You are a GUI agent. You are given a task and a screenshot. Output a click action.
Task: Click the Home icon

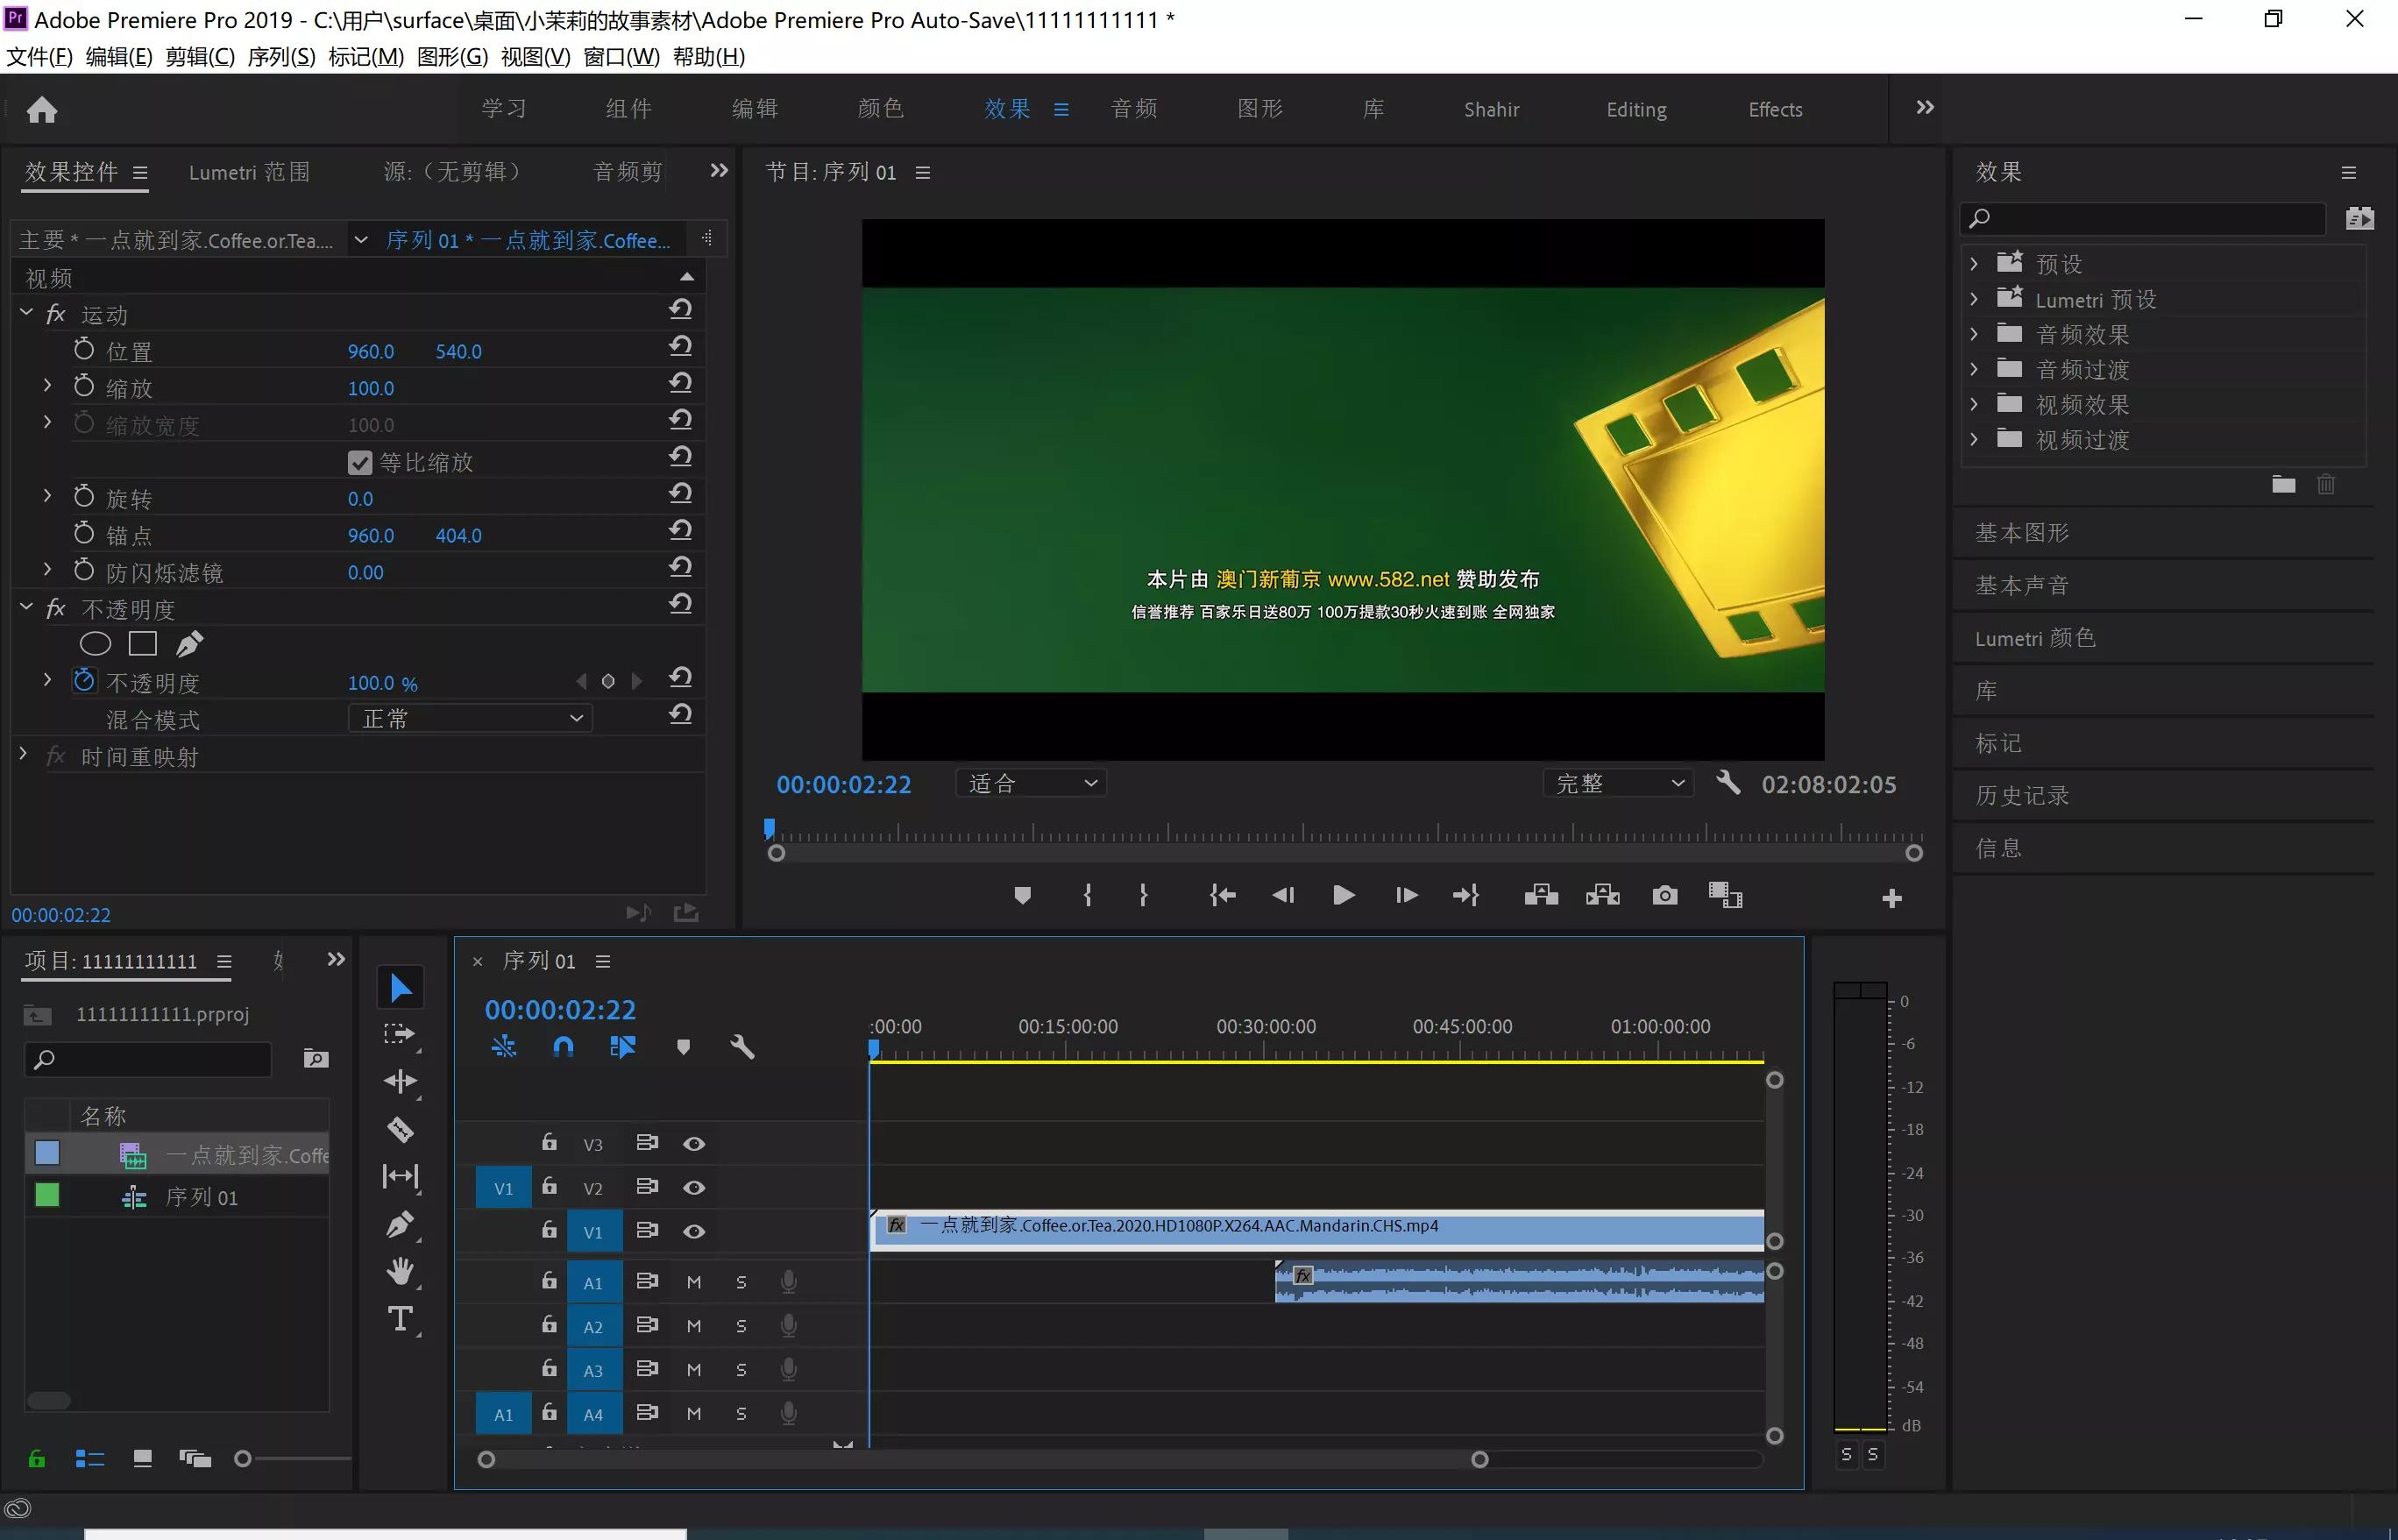pyautogui.click(x=42, y=109)
